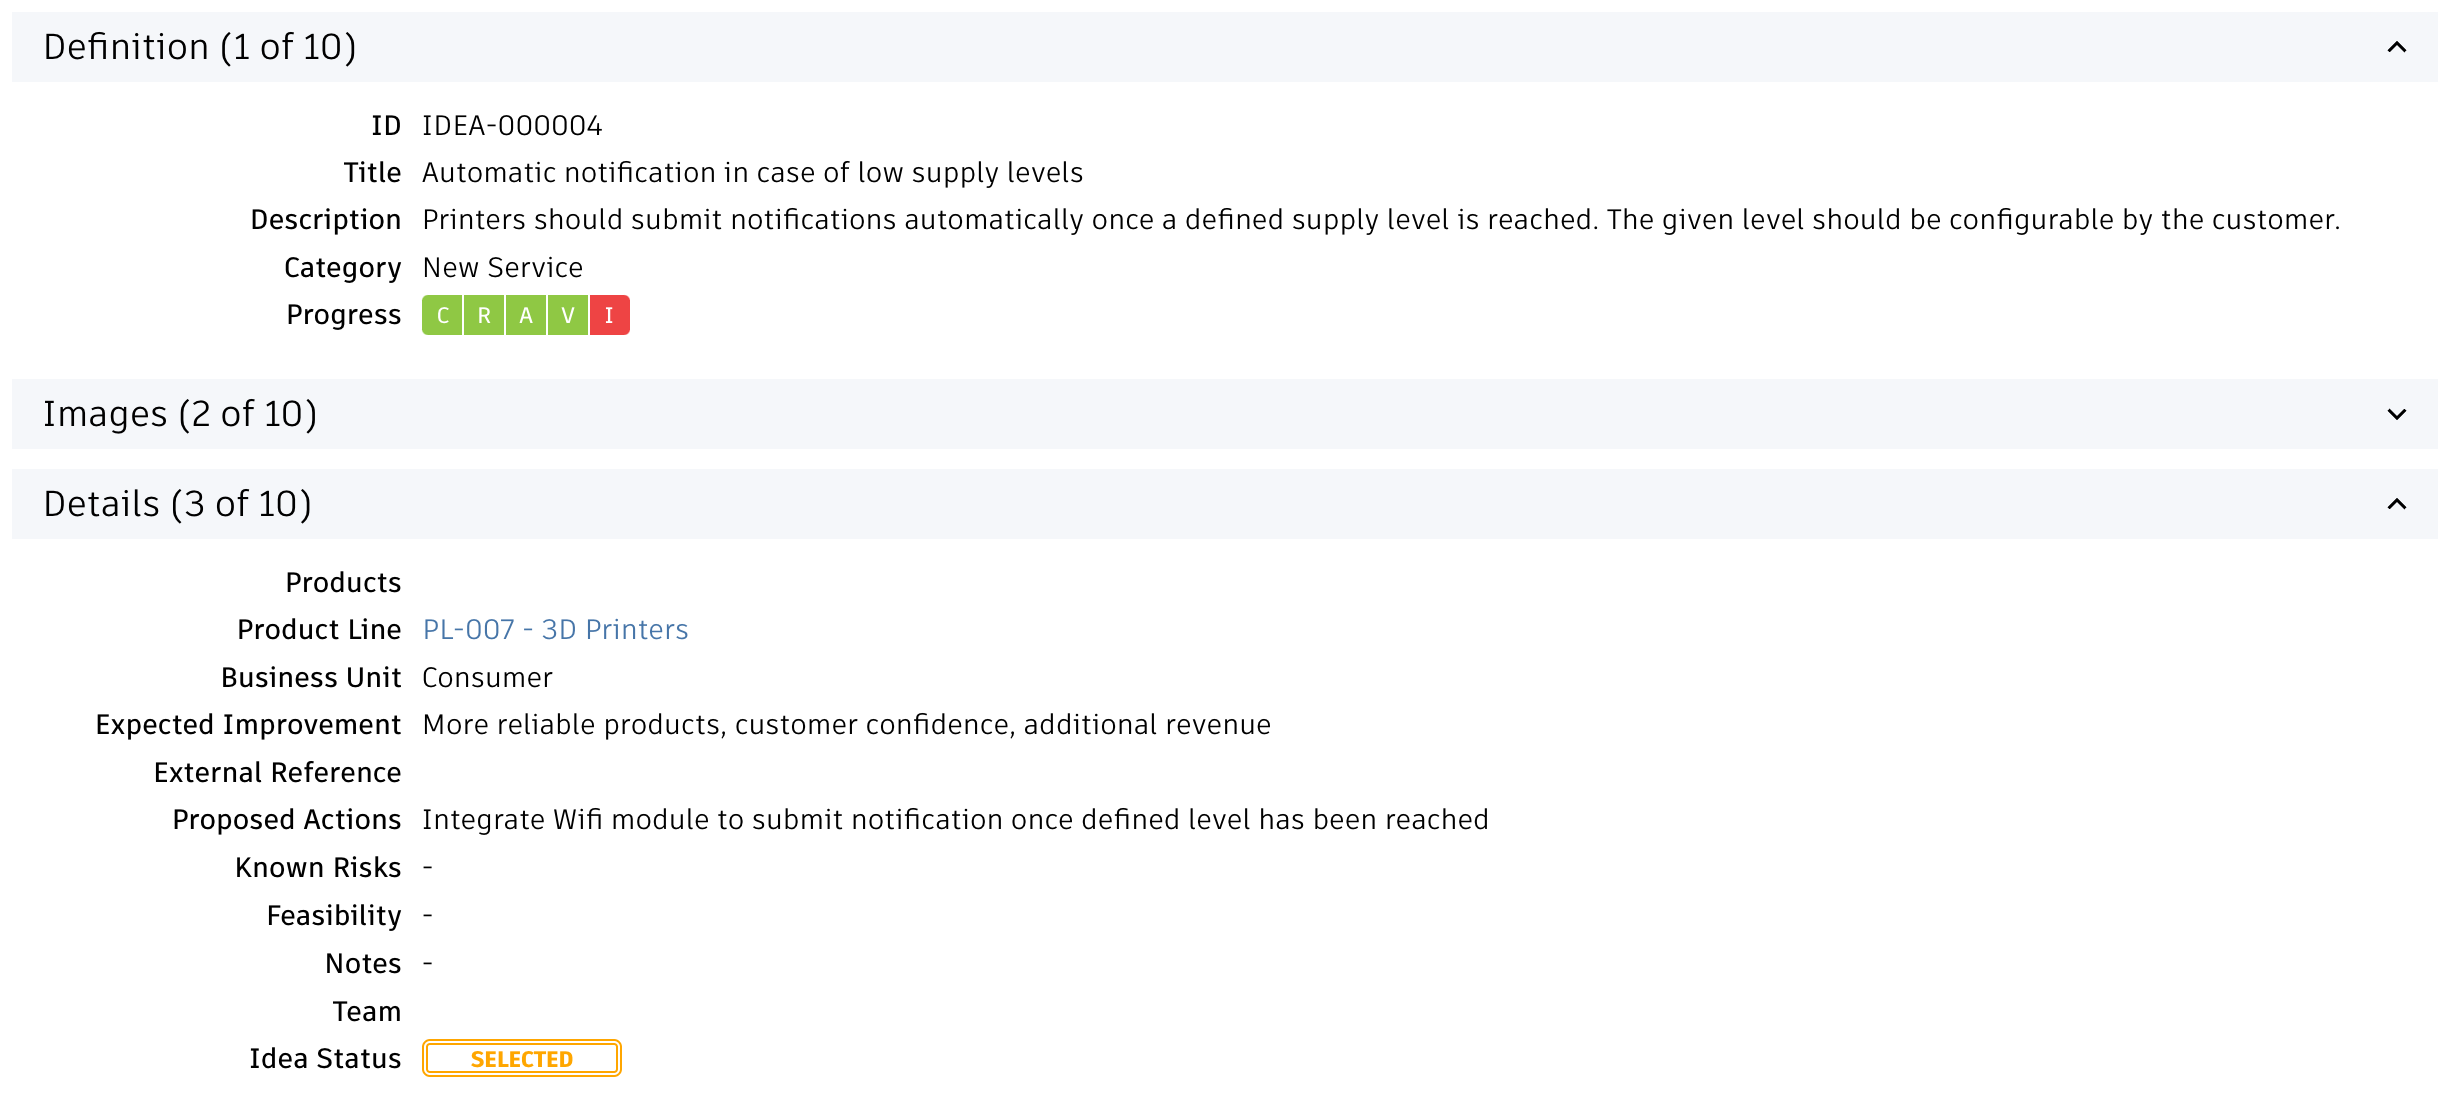Collapse the Definition section chevron
The width and height of the screenshot is (2452, 1108).
click(2396, 47)
